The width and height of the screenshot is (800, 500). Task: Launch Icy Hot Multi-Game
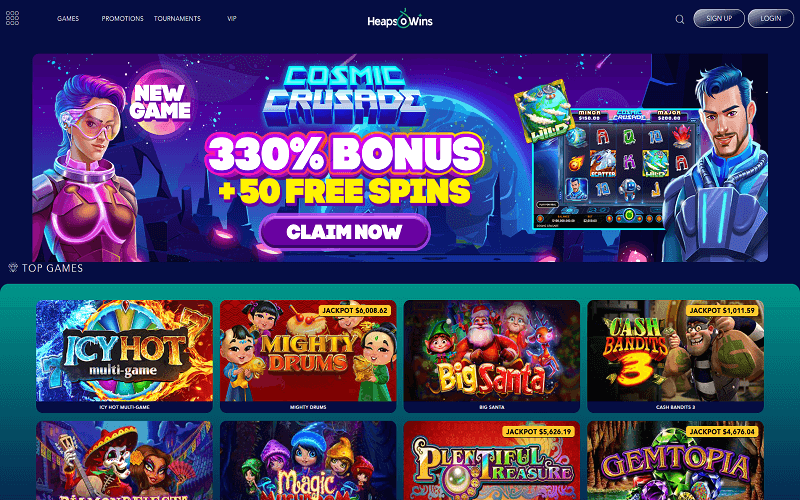tap(124, 356)
